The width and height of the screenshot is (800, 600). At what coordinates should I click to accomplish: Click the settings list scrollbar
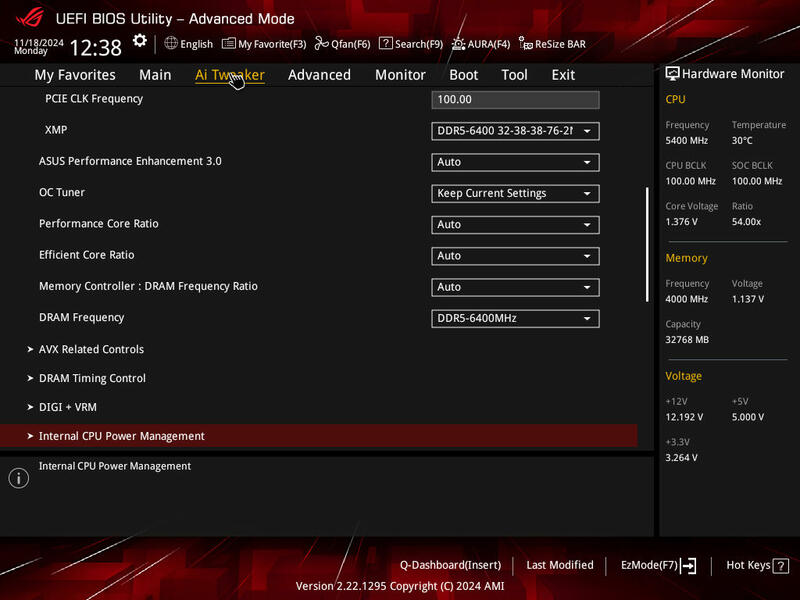click(x=647, y=244)
